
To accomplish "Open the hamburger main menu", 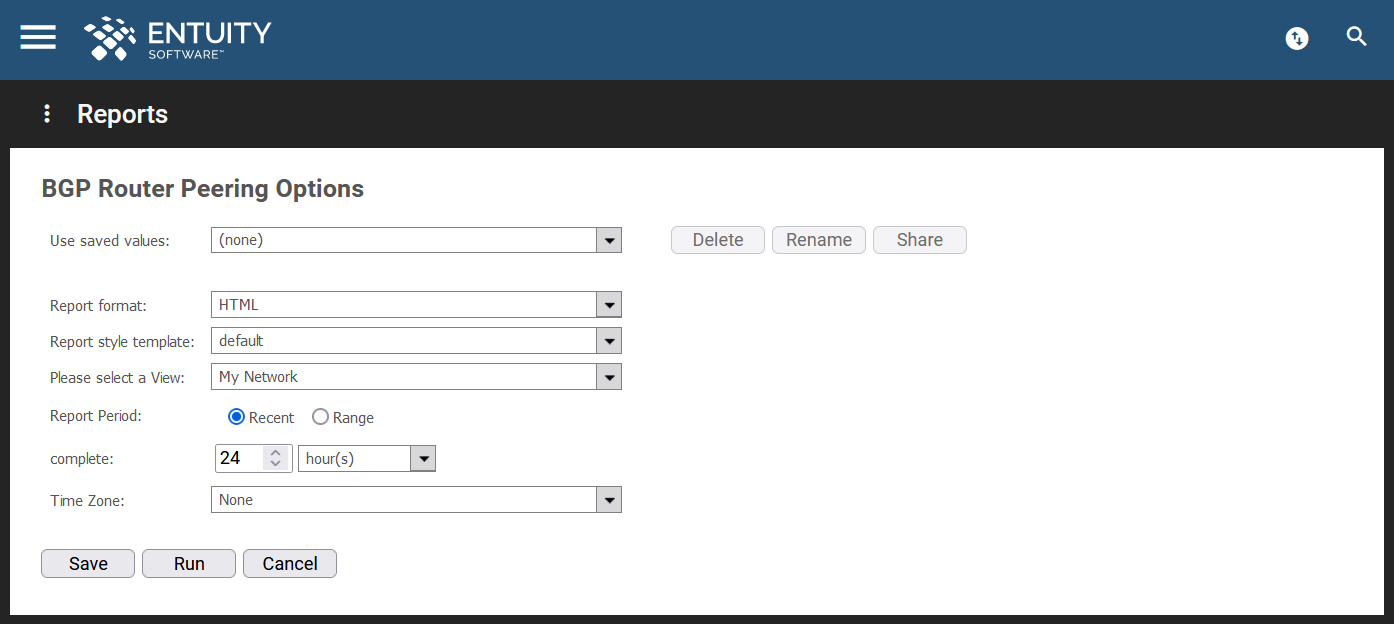I will pos(38,37).
